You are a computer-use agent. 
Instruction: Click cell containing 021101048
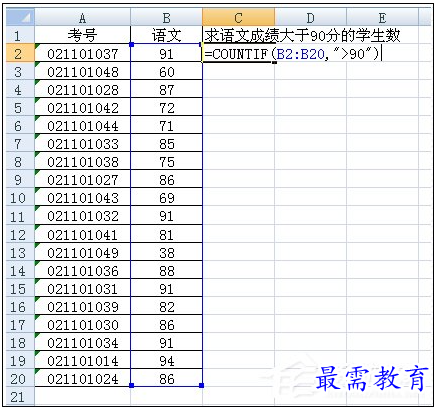(83, 71)
